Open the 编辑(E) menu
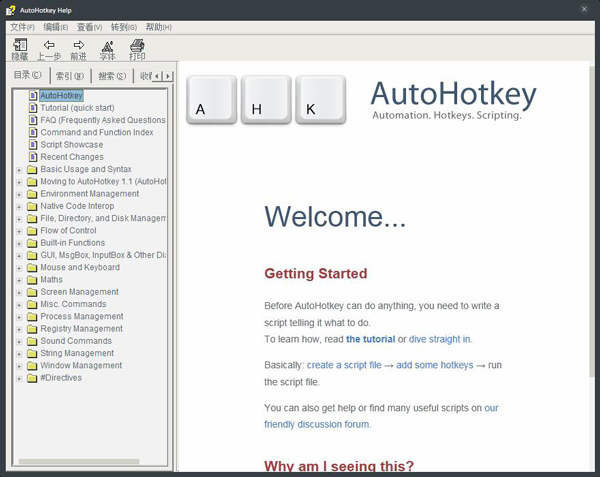The width and height of the screenshot is (600, 477). click(56, 27)
